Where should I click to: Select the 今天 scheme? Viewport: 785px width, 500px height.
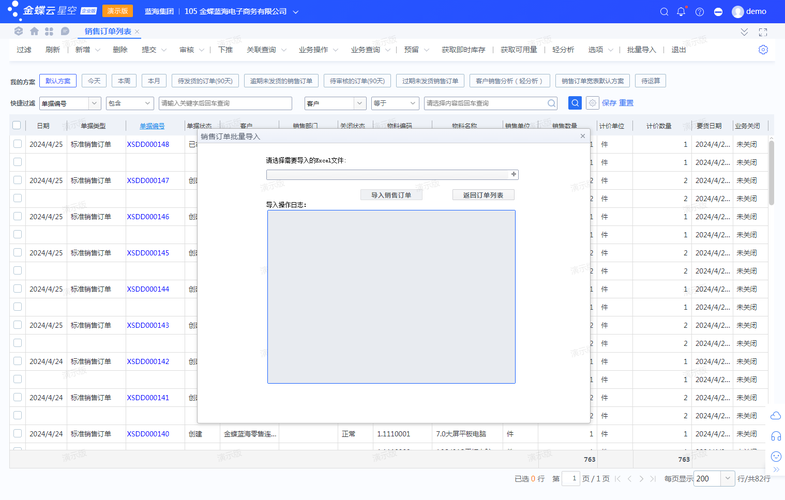[94, 81]
